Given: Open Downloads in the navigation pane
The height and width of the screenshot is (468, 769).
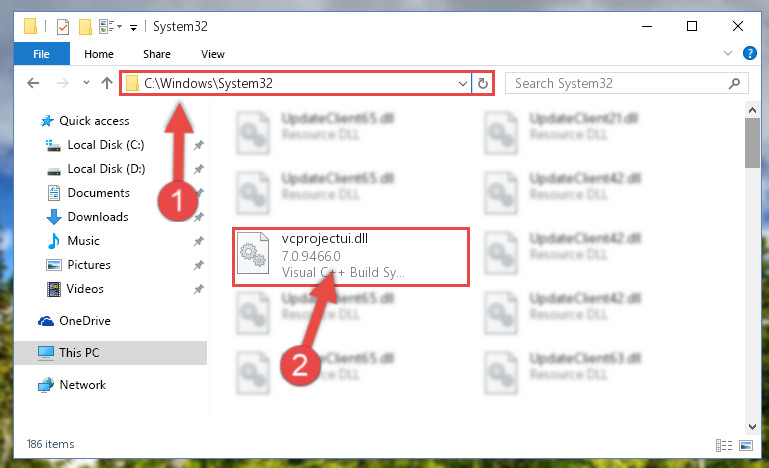Looking at the screenshot, I should point(98,217).
